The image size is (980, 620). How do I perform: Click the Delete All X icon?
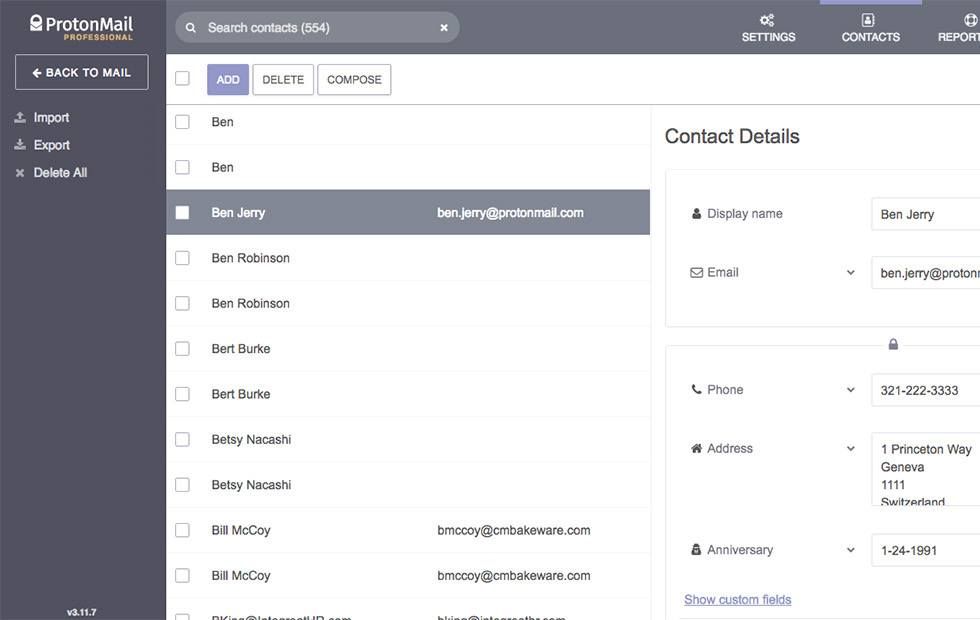click(20, 173)
